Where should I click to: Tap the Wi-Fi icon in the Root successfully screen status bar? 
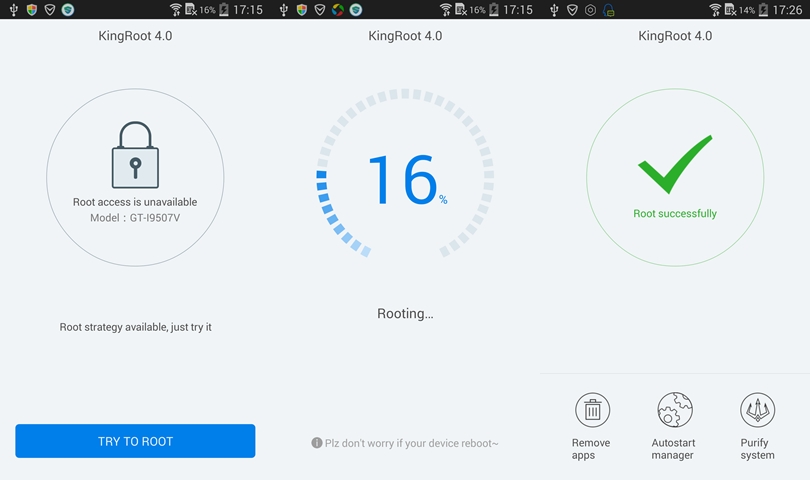pyautogui.click(x=715, y=9)
